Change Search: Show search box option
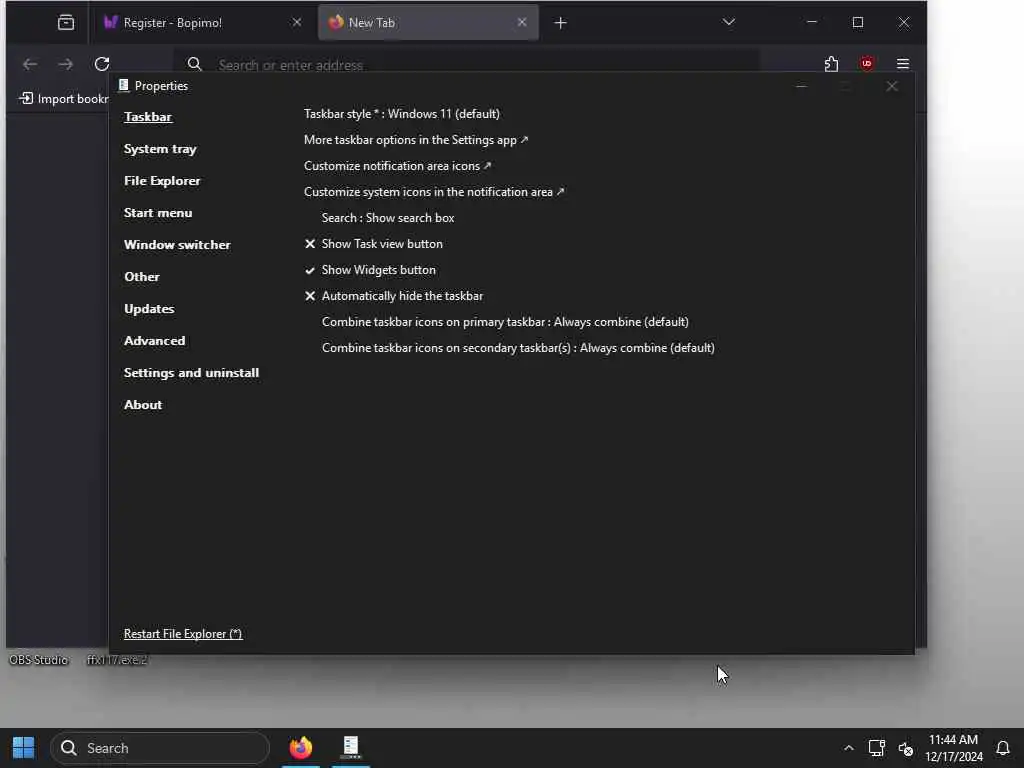The image size is (1024, 768). [388, 218]
